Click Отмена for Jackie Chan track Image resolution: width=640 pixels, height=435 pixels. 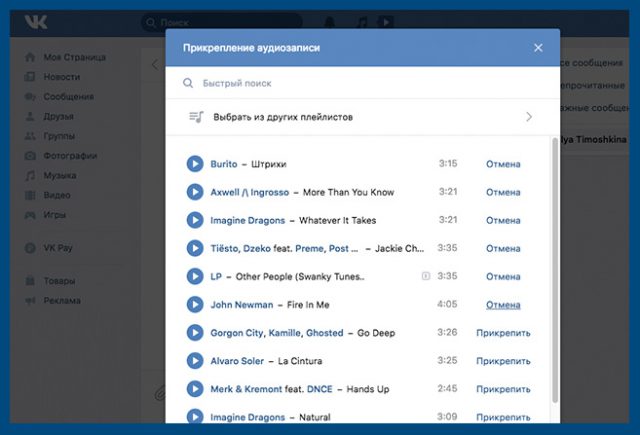[503, 249]
